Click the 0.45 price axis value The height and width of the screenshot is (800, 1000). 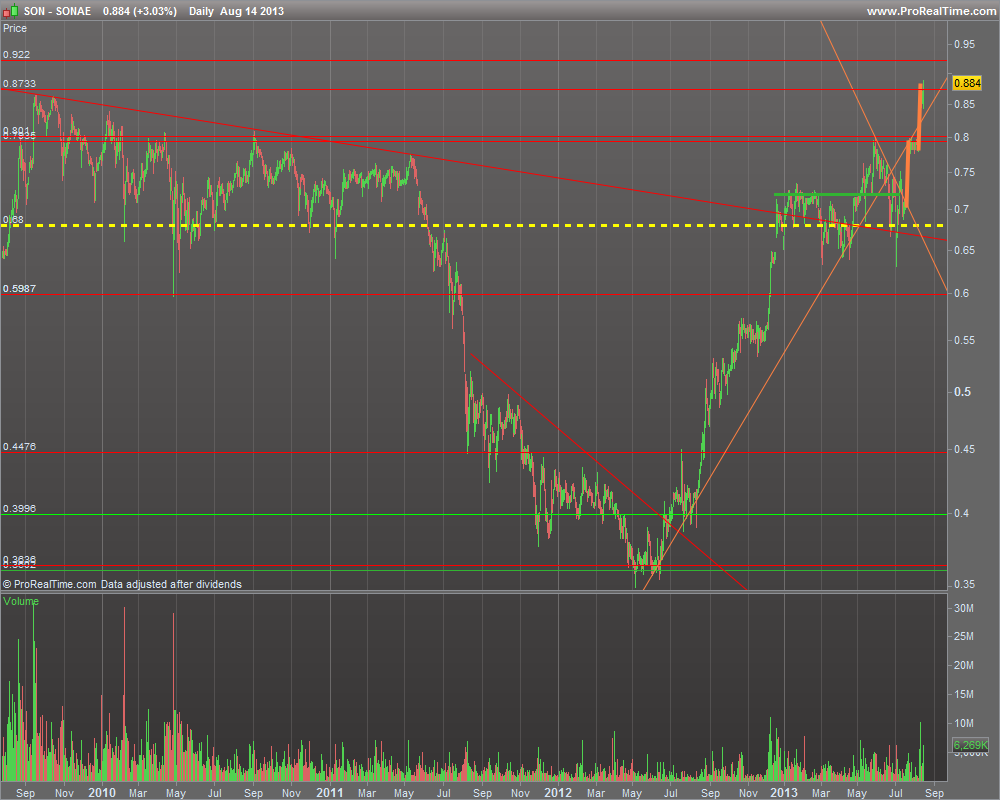pyautogui.click(x=964, y=449)
